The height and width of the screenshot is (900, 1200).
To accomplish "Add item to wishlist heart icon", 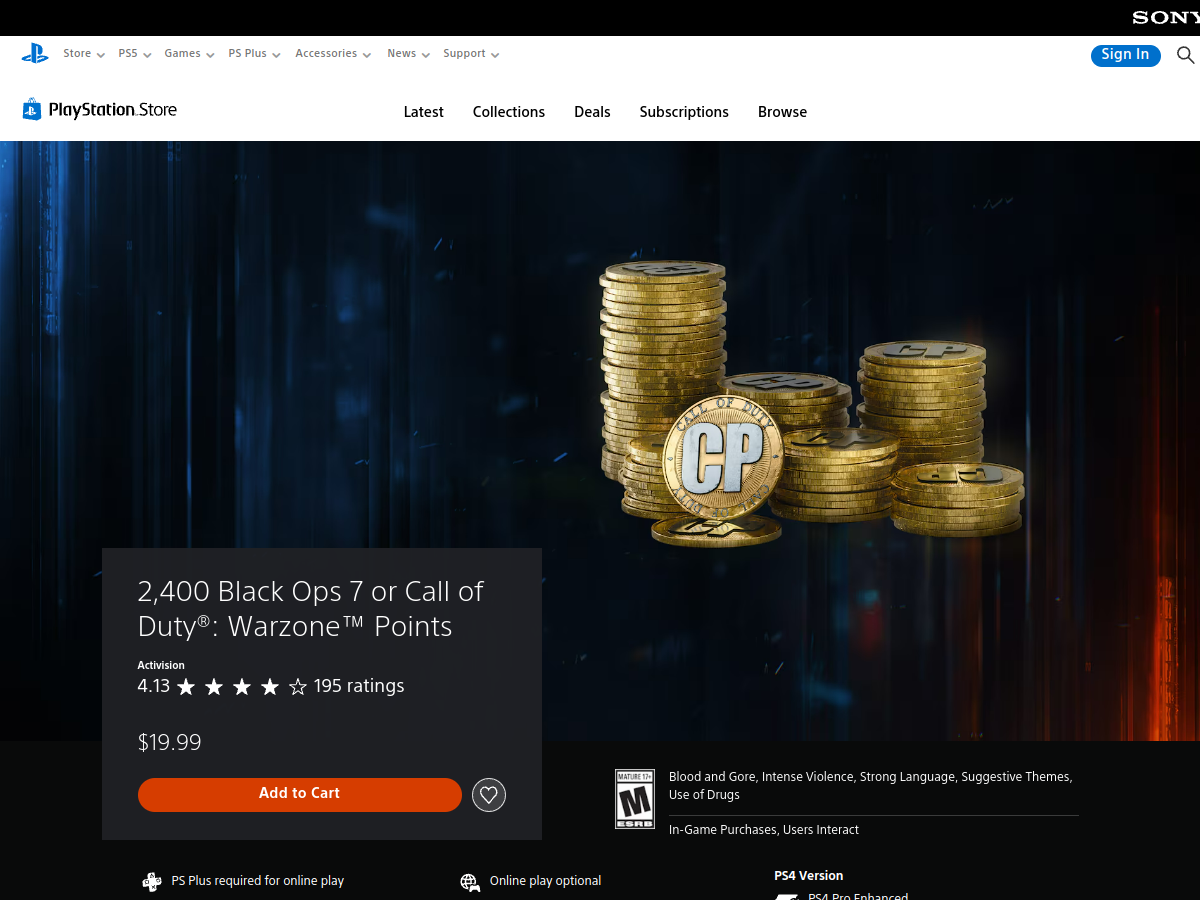I will tap(489, 795).
